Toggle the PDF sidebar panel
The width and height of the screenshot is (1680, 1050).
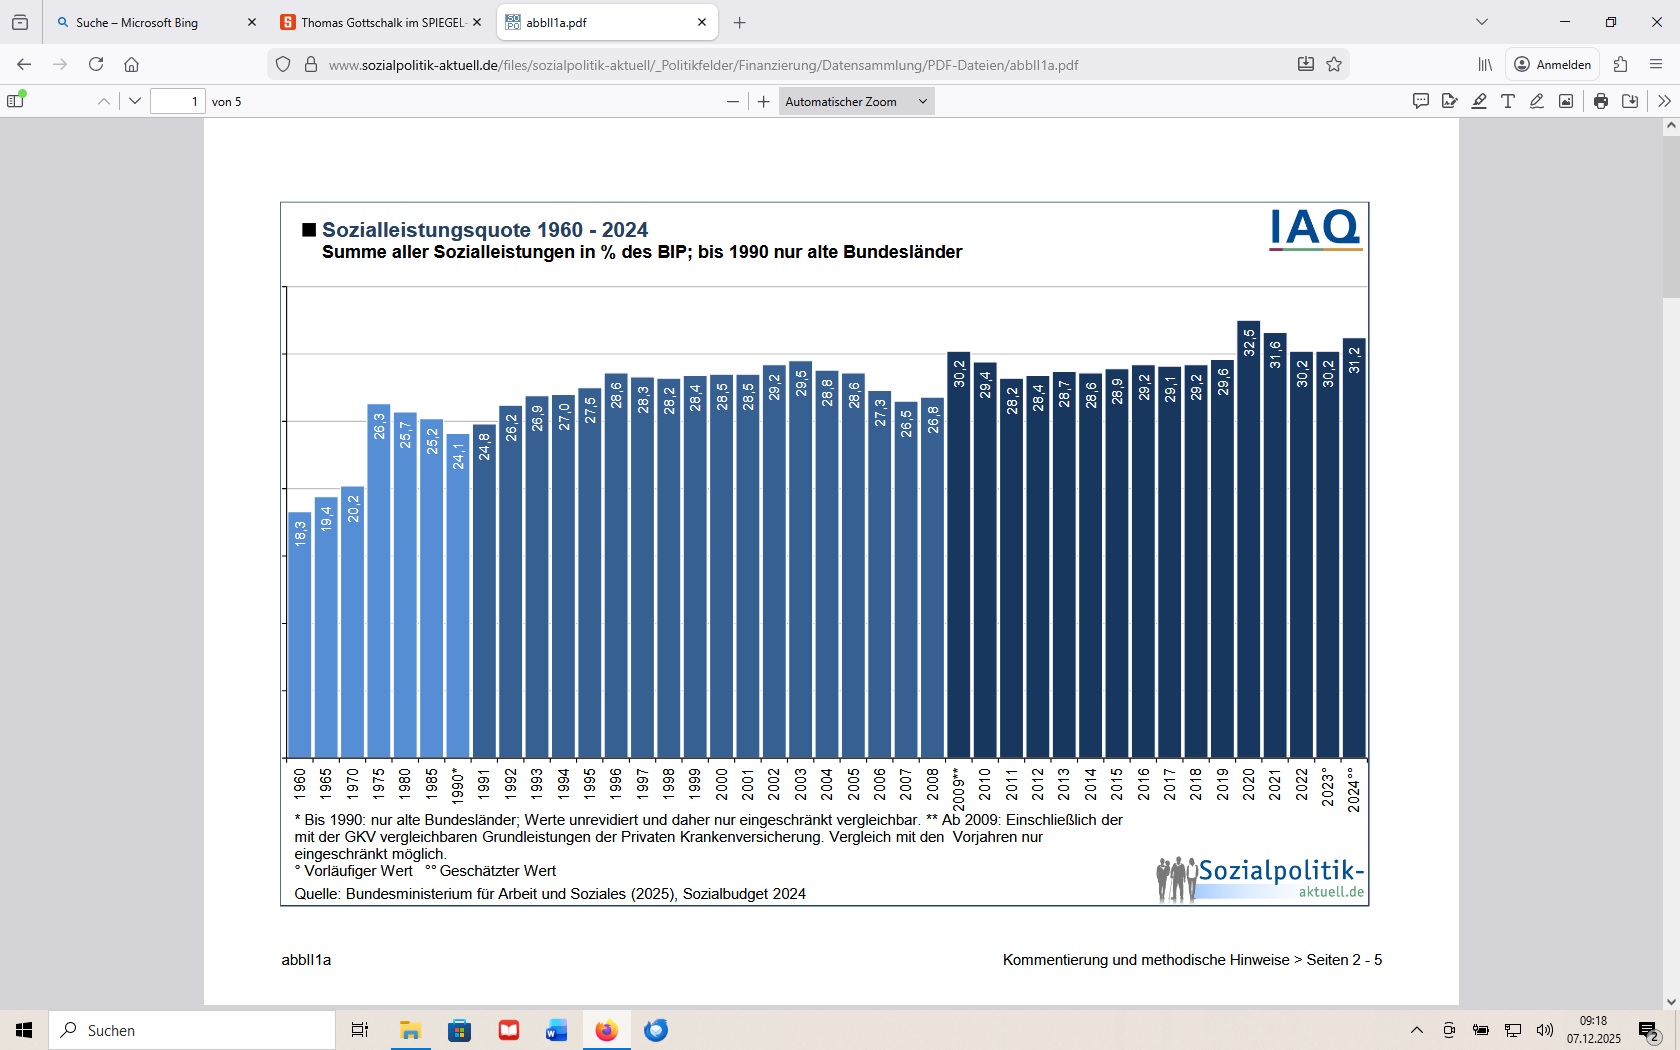(16, 101)
